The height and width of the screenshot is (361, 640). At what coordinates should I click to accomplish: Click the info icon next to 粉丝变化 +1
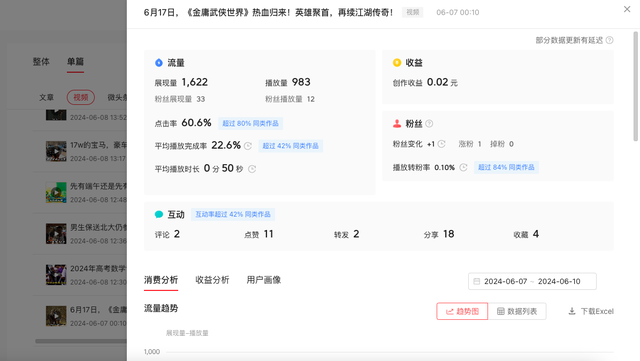pyautogui.click(x=441, y=144)
